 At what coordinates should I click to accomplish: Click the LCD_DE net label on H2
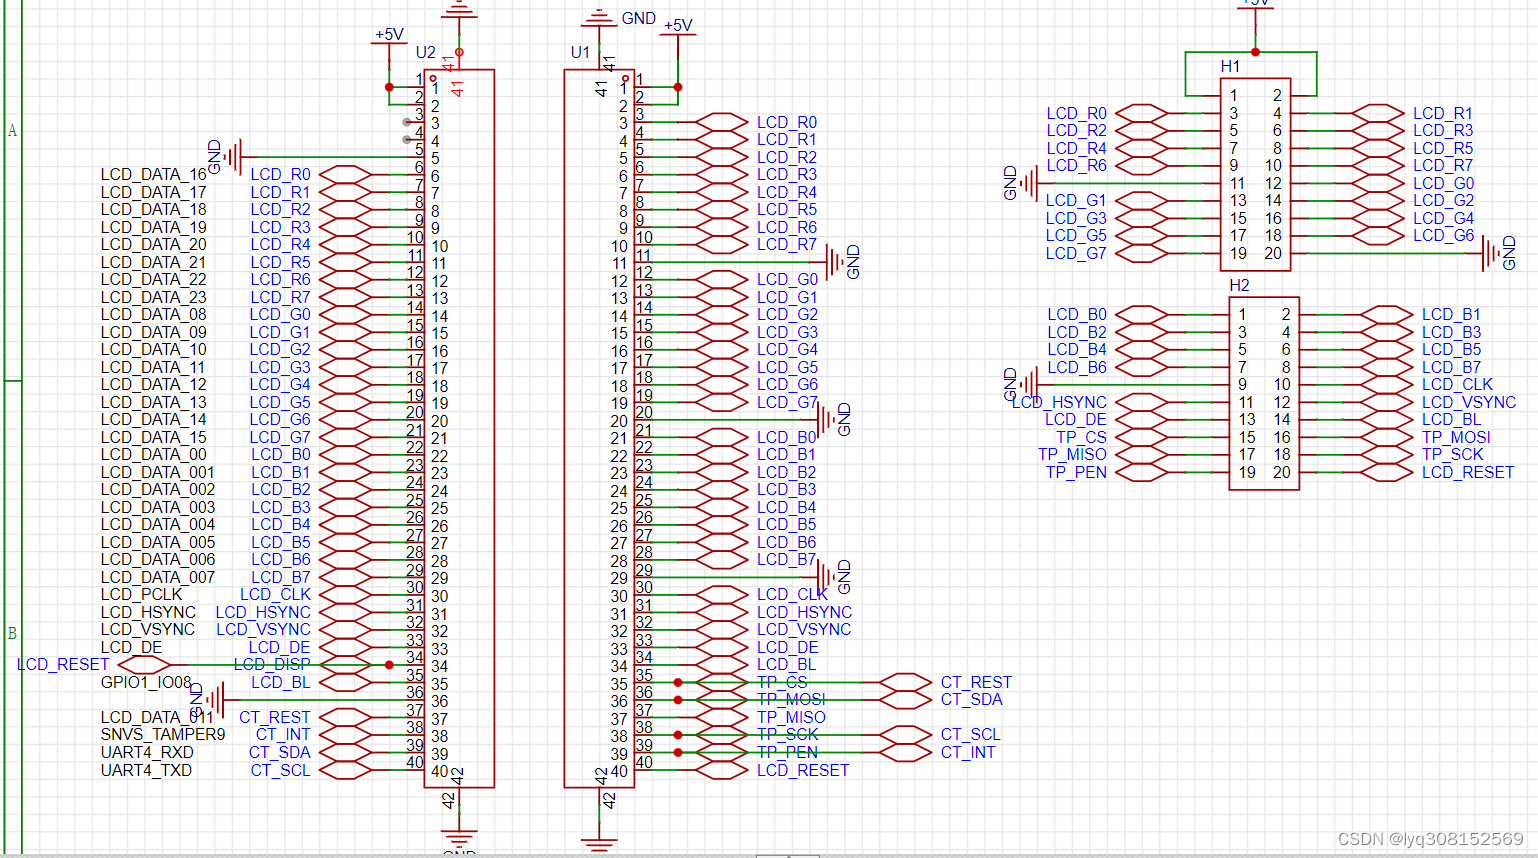(1076, 419)
